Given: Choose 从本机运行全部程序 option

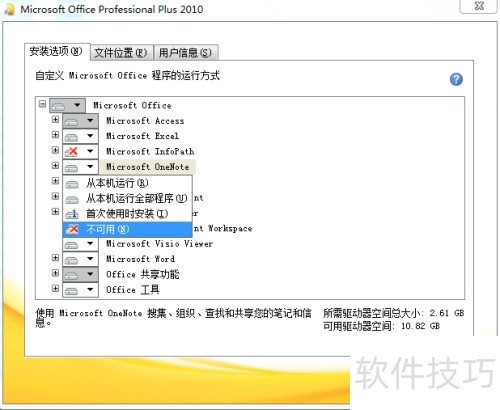Looking at the screenshot, I should pos(127,198).
